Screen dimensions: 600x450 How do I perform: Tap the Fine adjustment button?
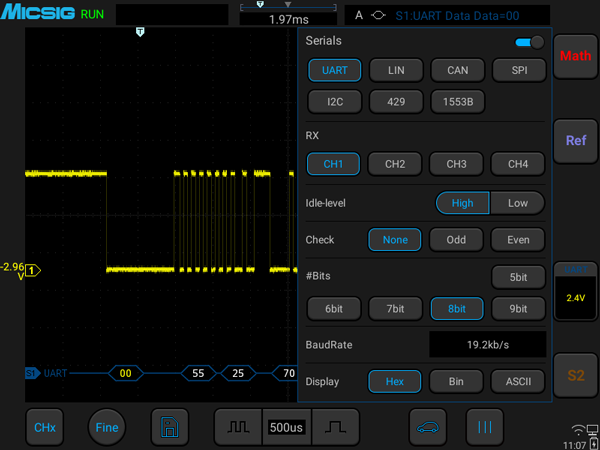click(x=107, y=427)
